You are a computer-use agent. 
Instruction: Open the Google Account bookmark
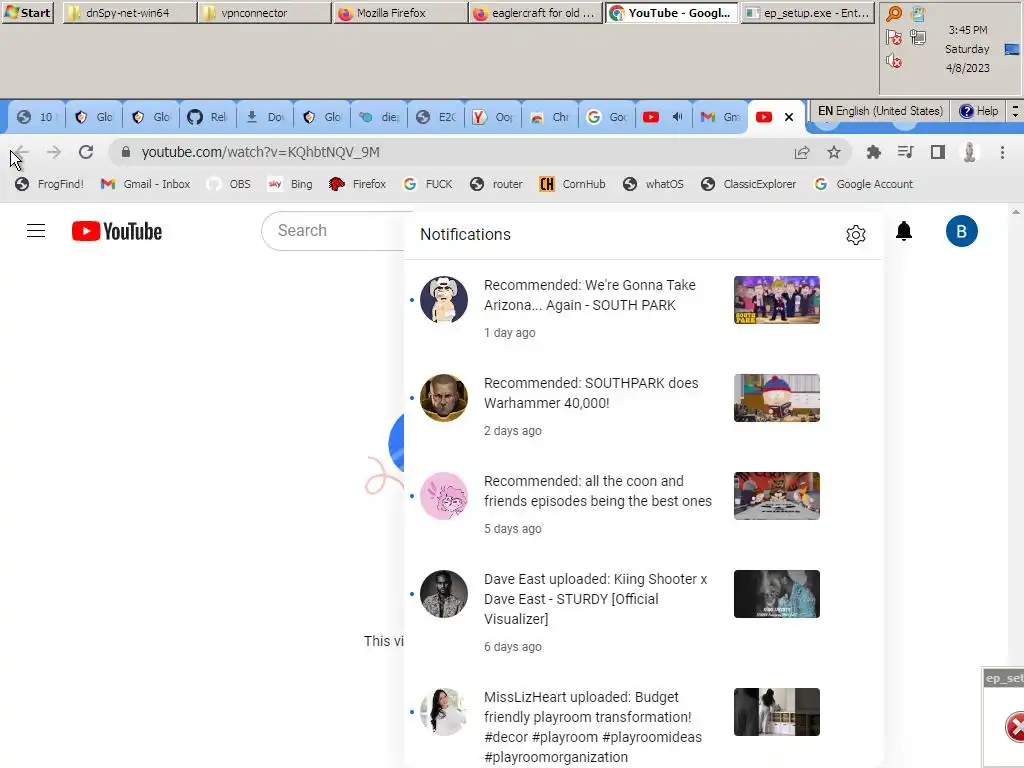[x=863, y=184]
